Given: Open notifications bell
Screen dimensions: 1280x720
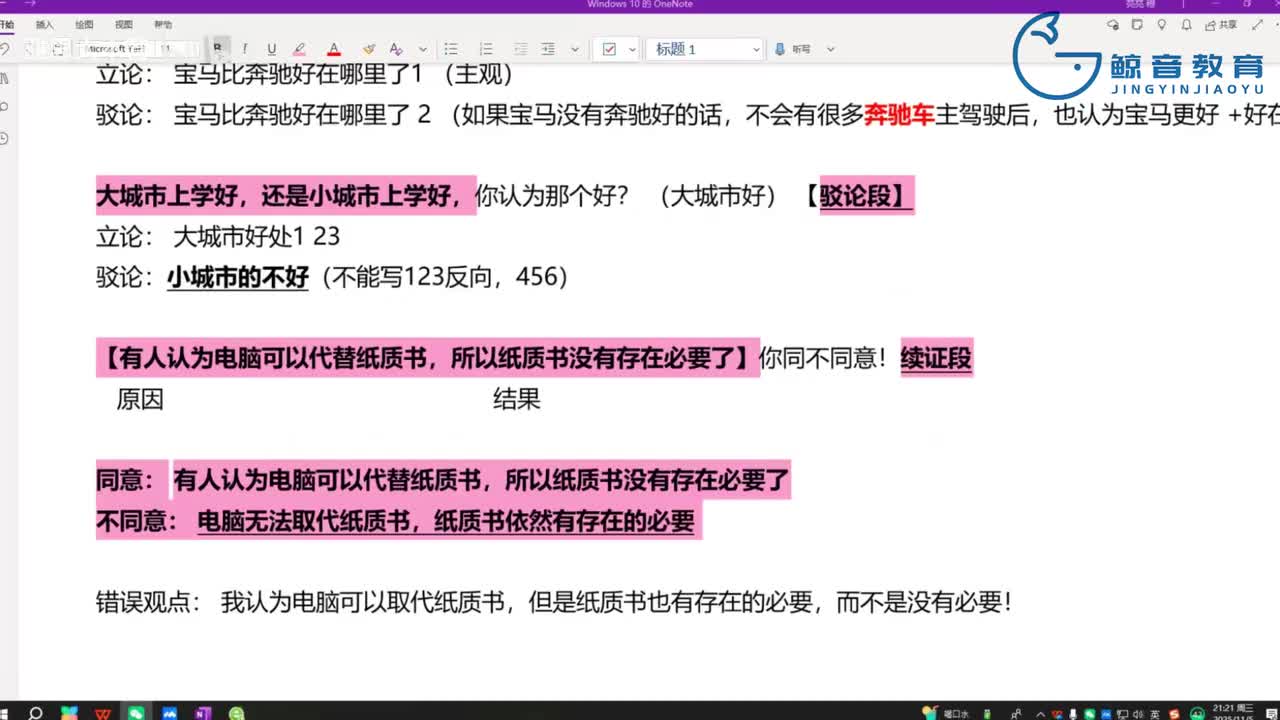Looking at the screenshot, I should 1186,24.
